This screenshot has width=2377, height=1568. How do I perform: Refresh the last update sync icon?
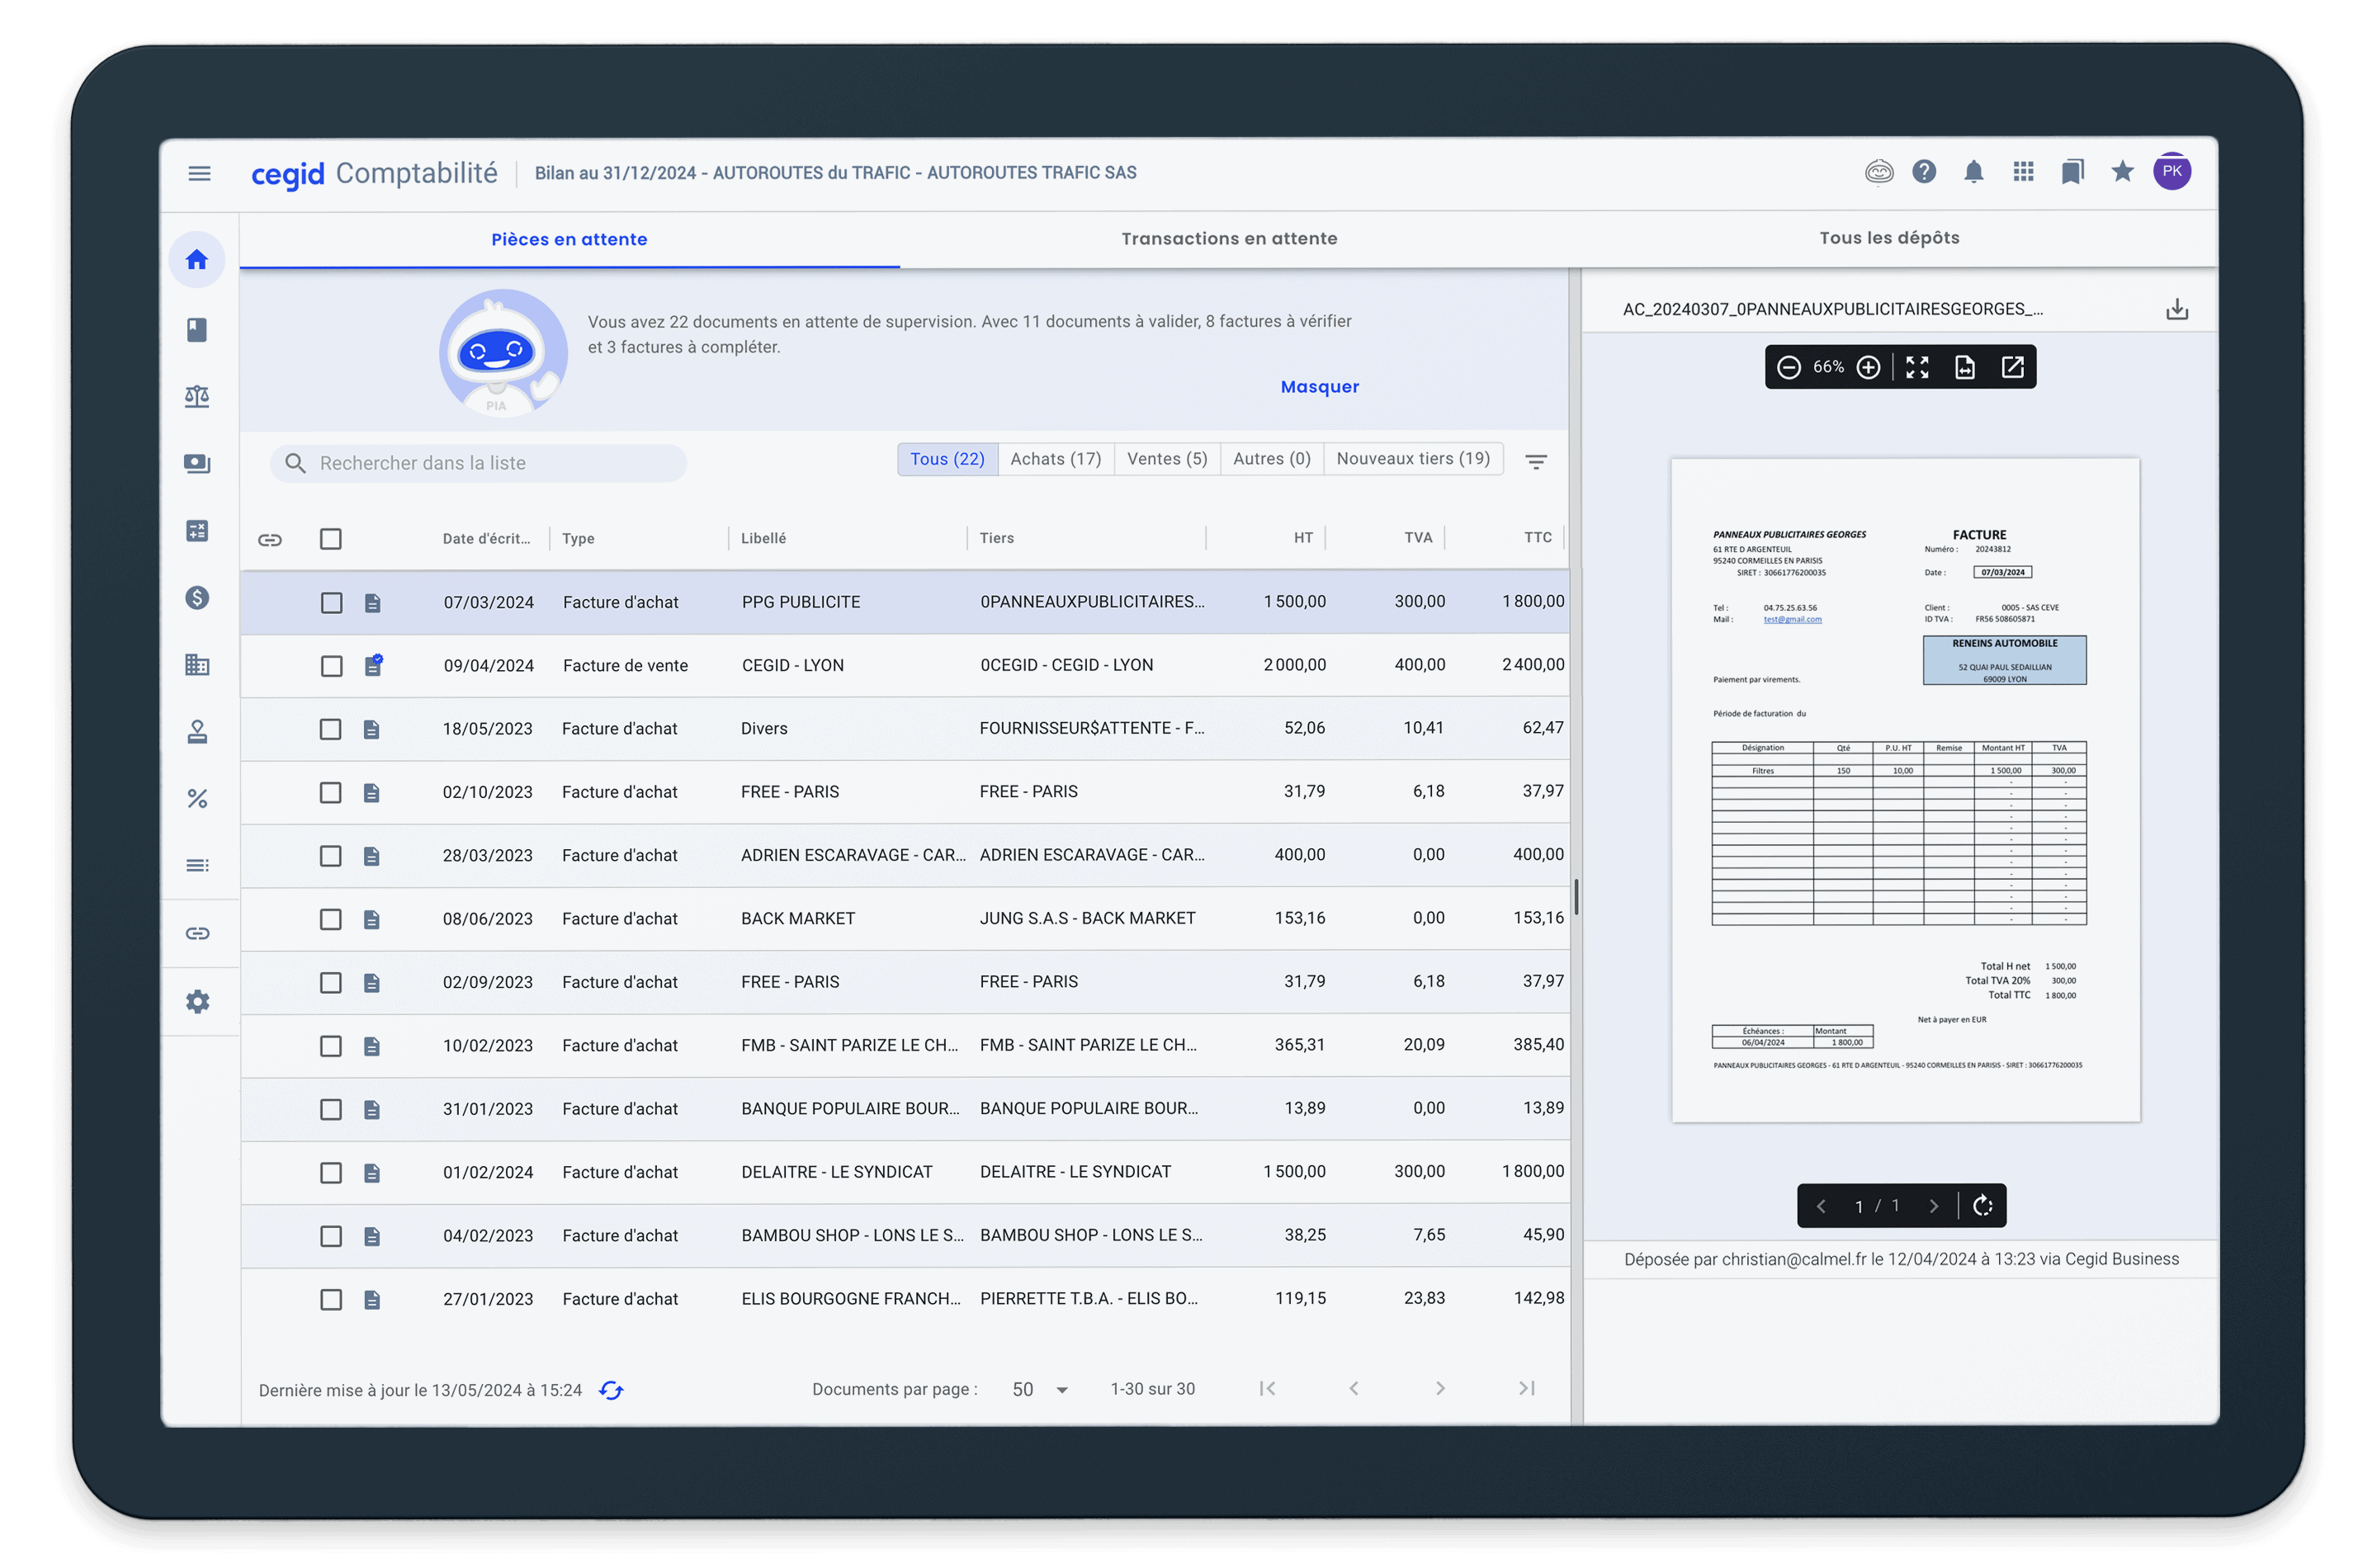[611, 1390]
